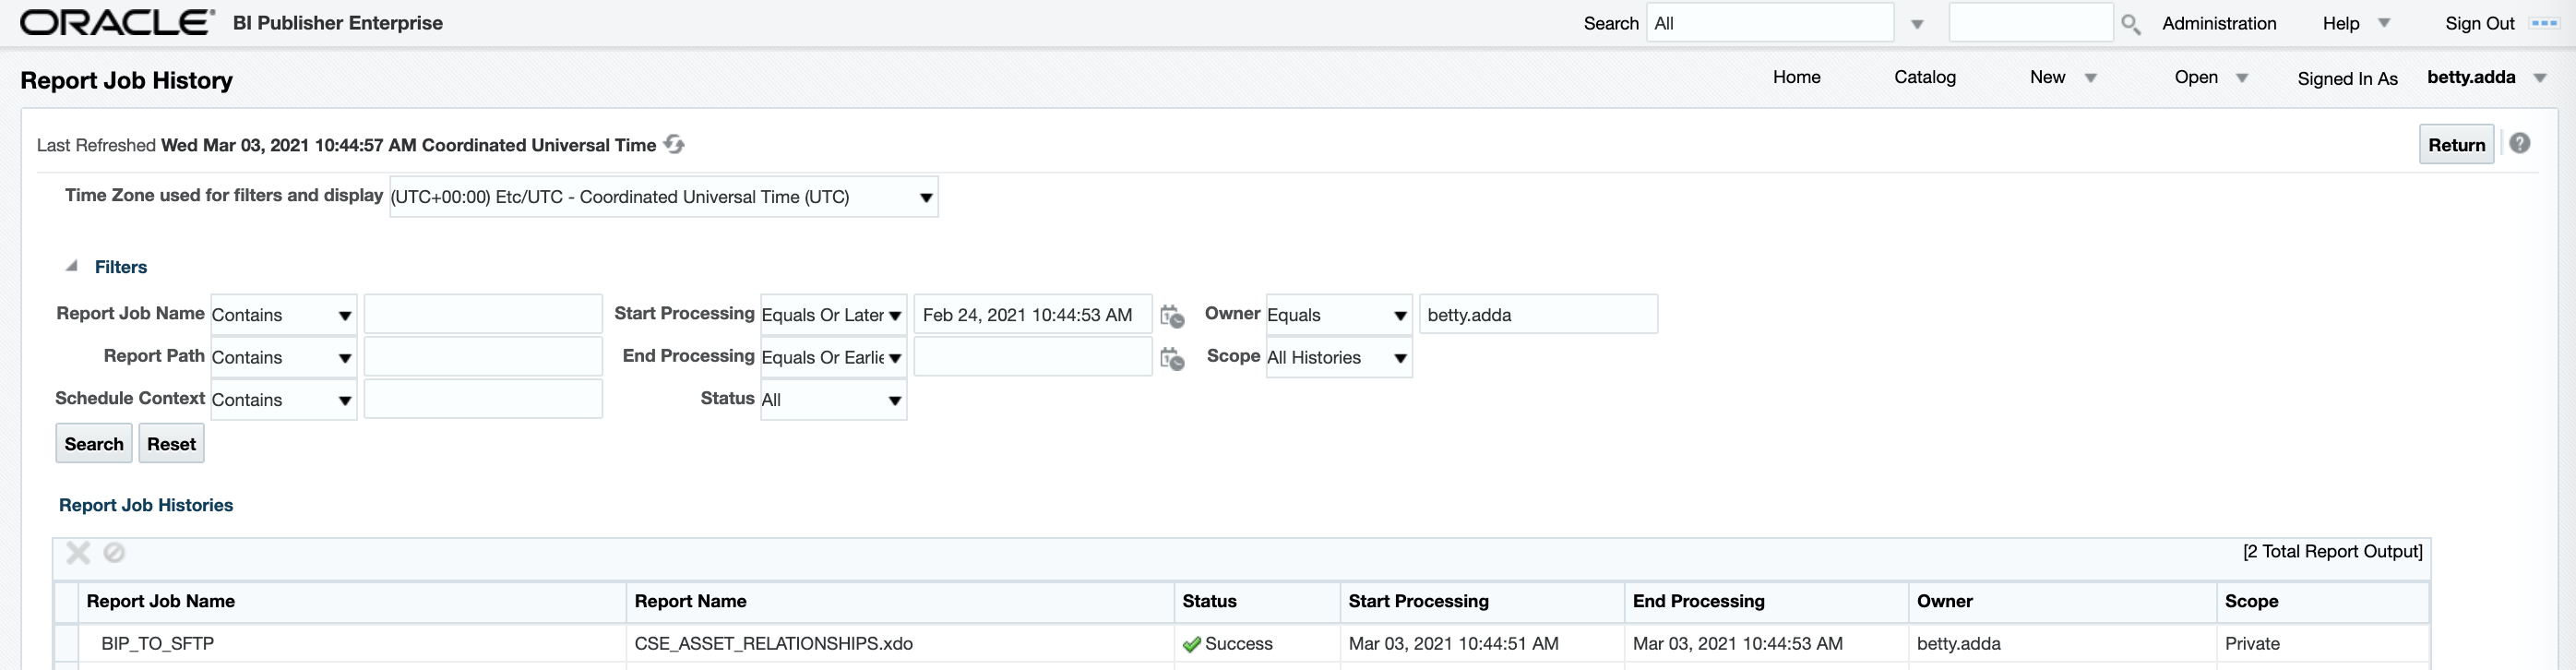2576x670 pixels.
Task: Open the End Processing calendar picker
Action: point(1172,358)
